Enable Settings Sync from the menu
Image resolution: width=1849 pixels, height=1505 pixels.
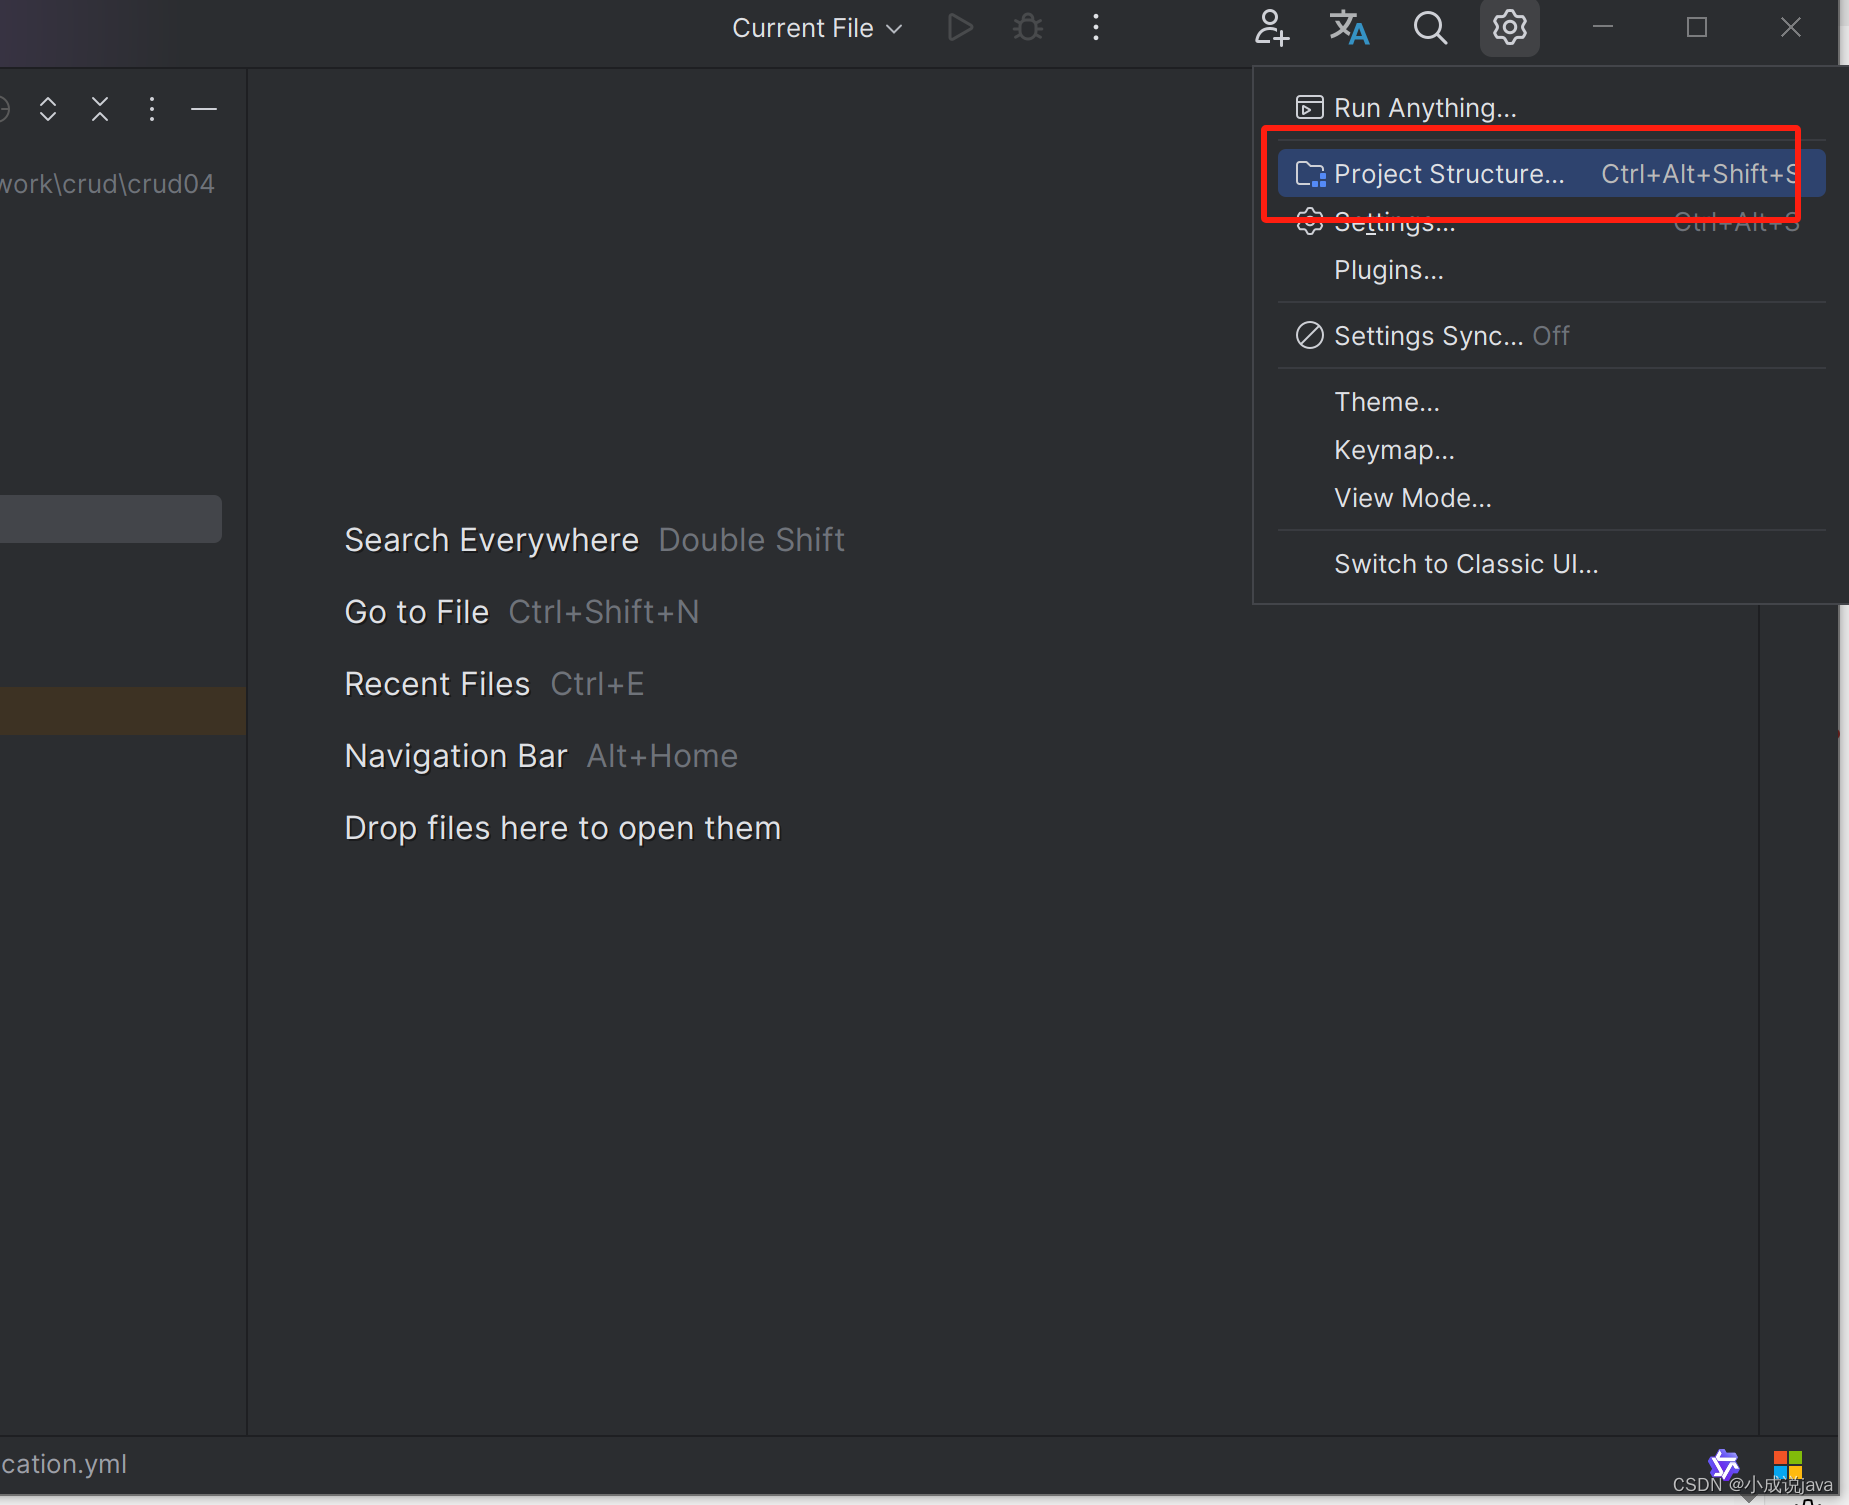[x=1430, y=335]
